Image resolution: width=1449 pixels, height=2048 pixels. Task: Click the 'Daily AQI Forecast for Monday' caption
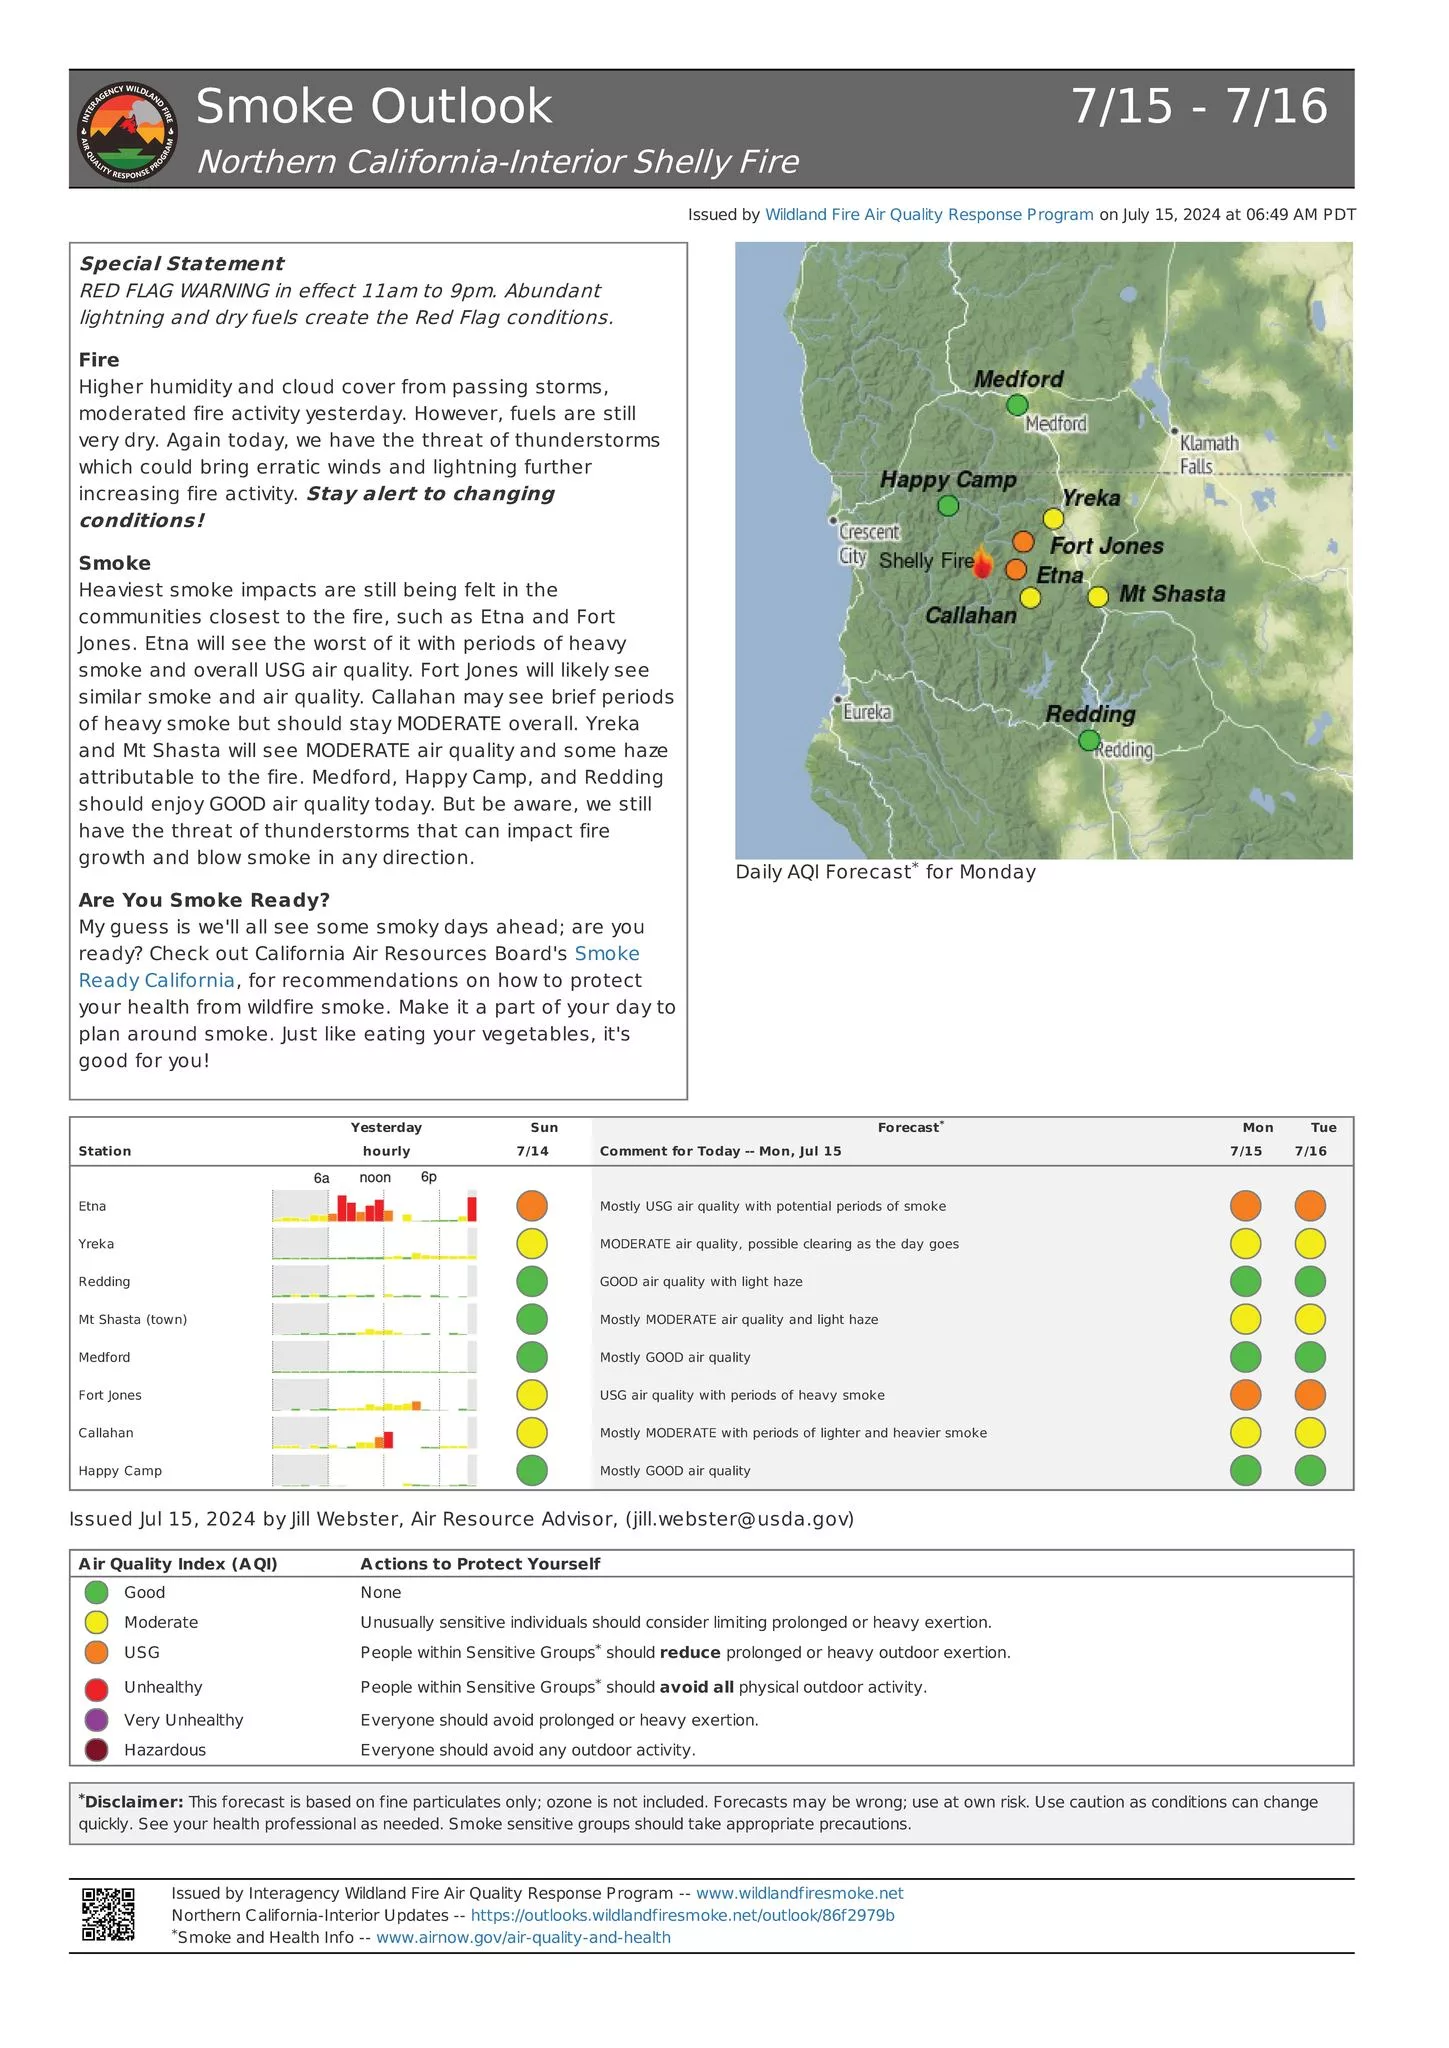pyautogui.click(x=885, y=871)
